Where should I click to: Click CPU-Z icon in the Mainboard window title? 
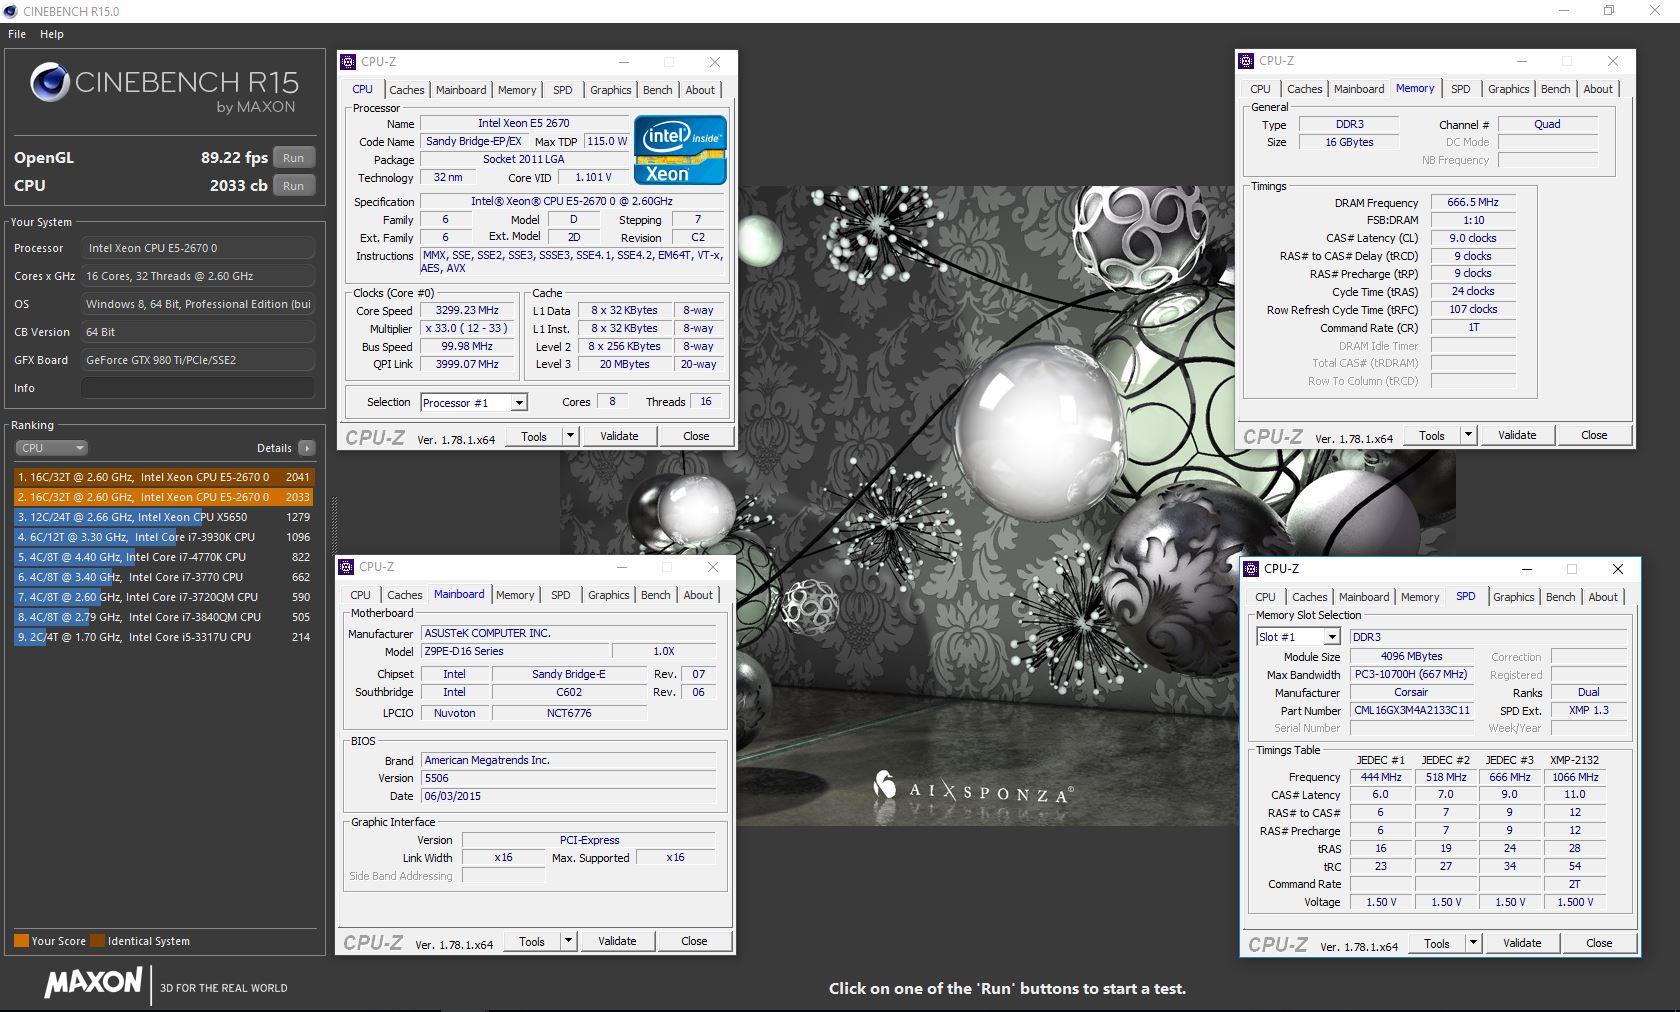pyautogui.click(x=346, y=567)
